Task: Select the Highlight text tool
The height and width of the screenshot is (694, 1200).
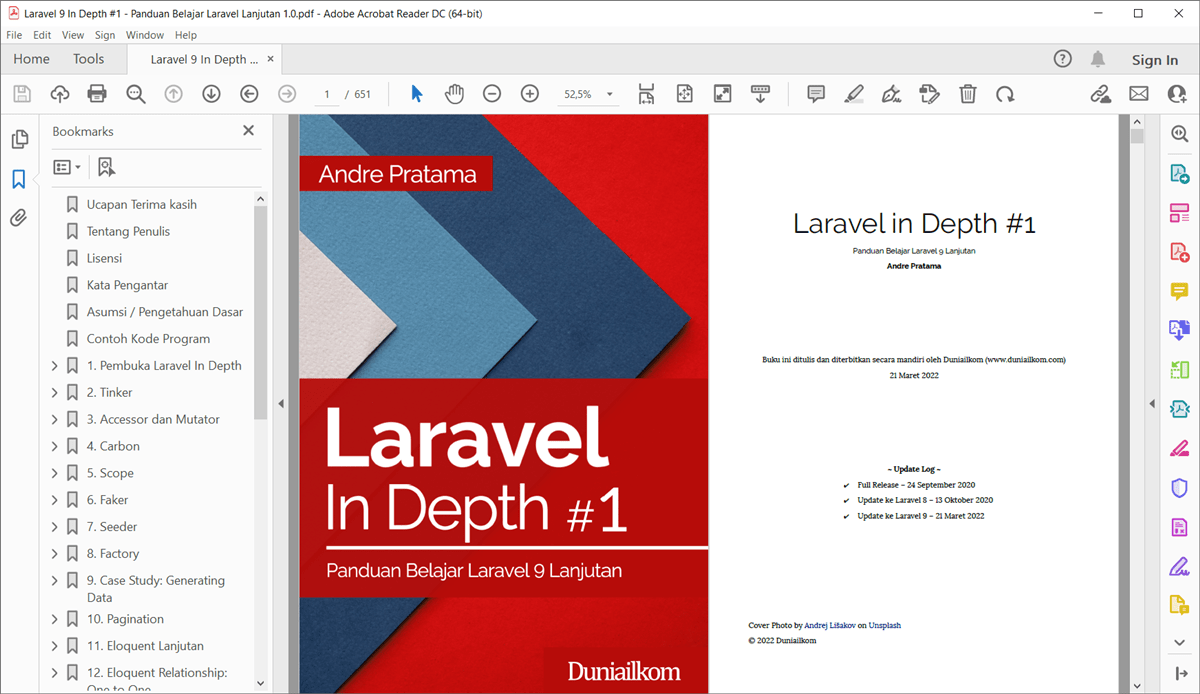Action: click(x=853, y=94)
